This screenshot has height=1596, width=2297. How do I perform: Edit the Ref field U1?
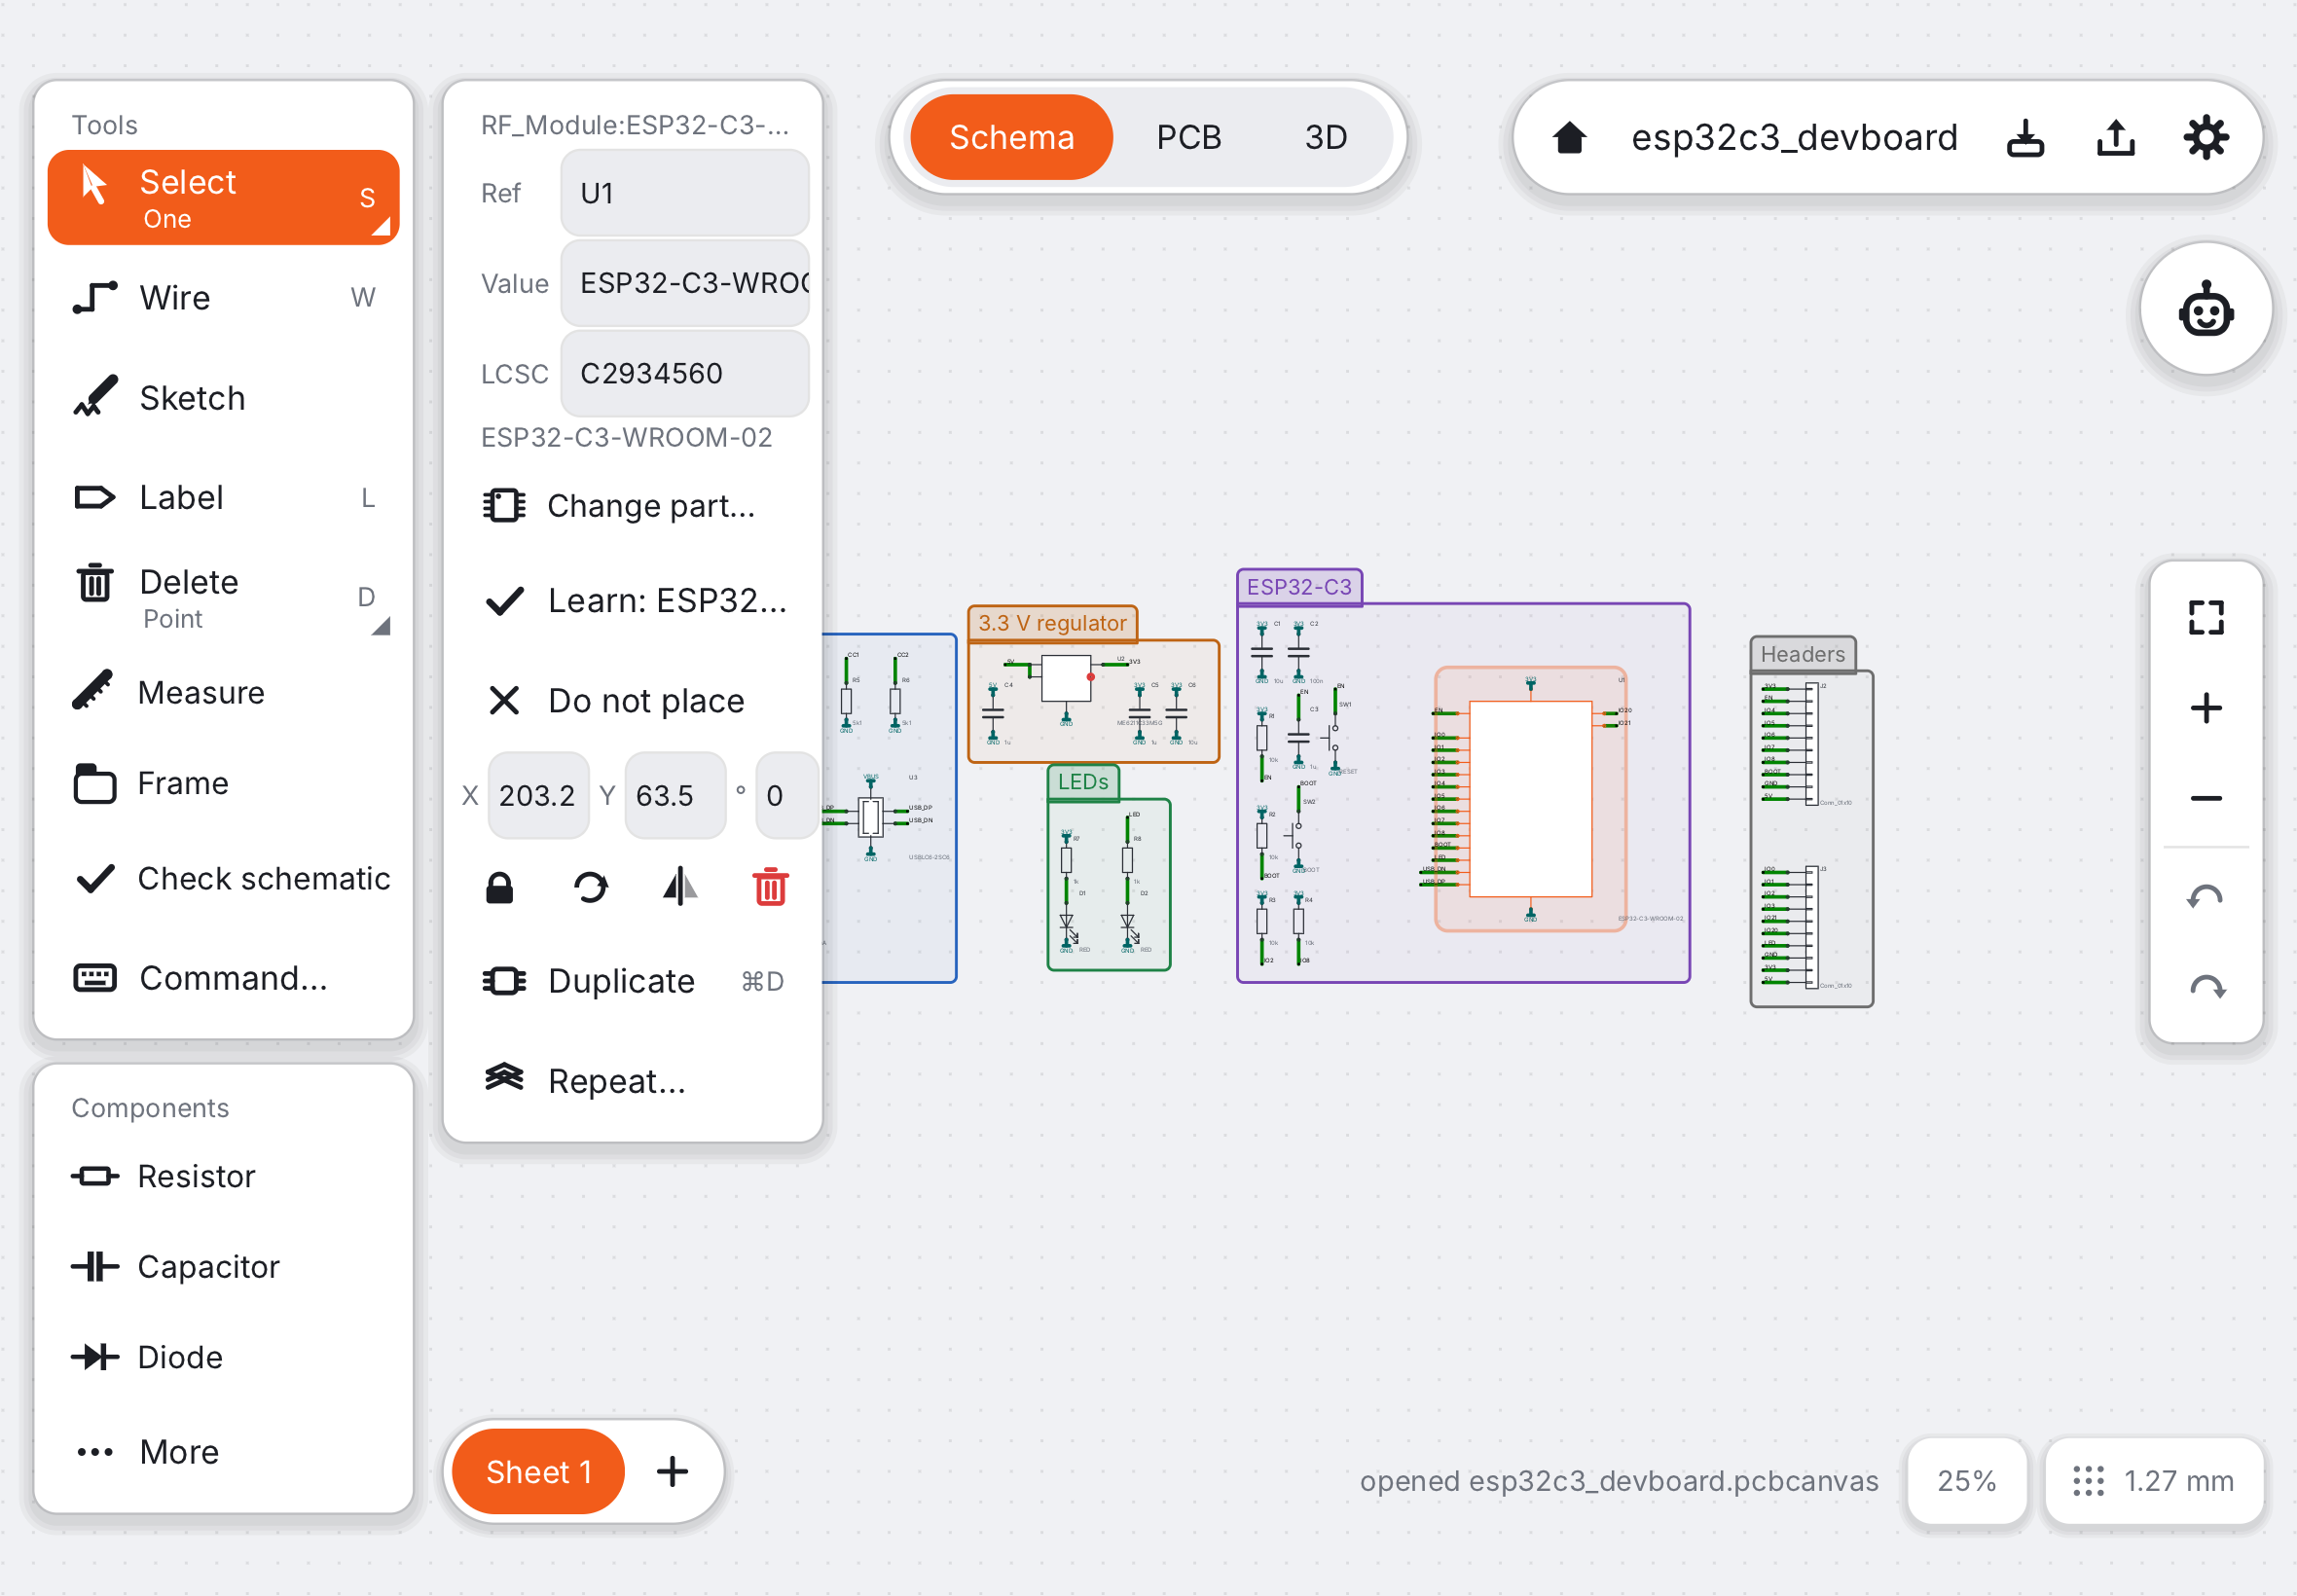click(x=685, y=193)
